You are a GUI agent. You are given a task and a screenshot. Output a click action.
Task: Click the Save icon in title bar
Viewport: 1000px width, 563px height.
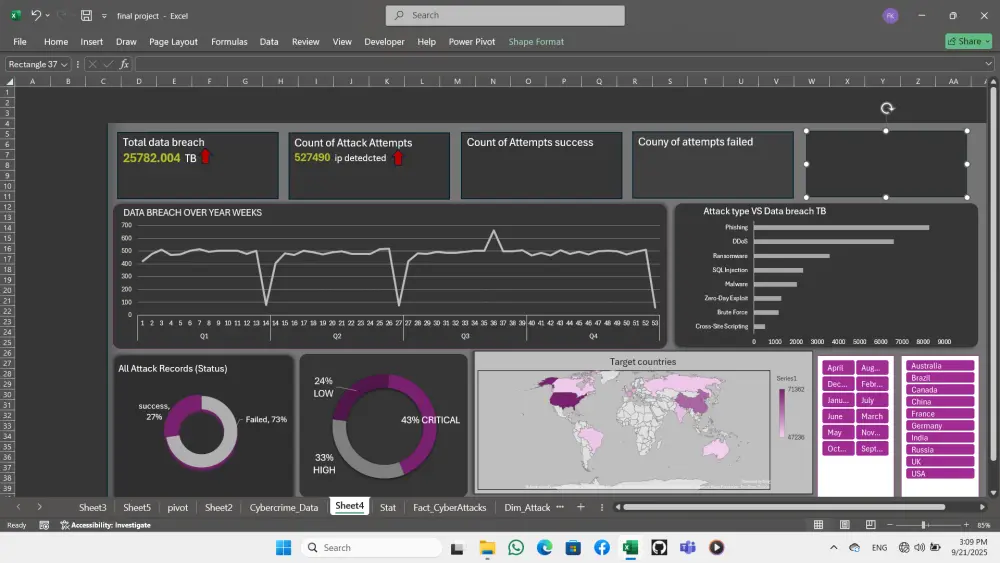86,15
